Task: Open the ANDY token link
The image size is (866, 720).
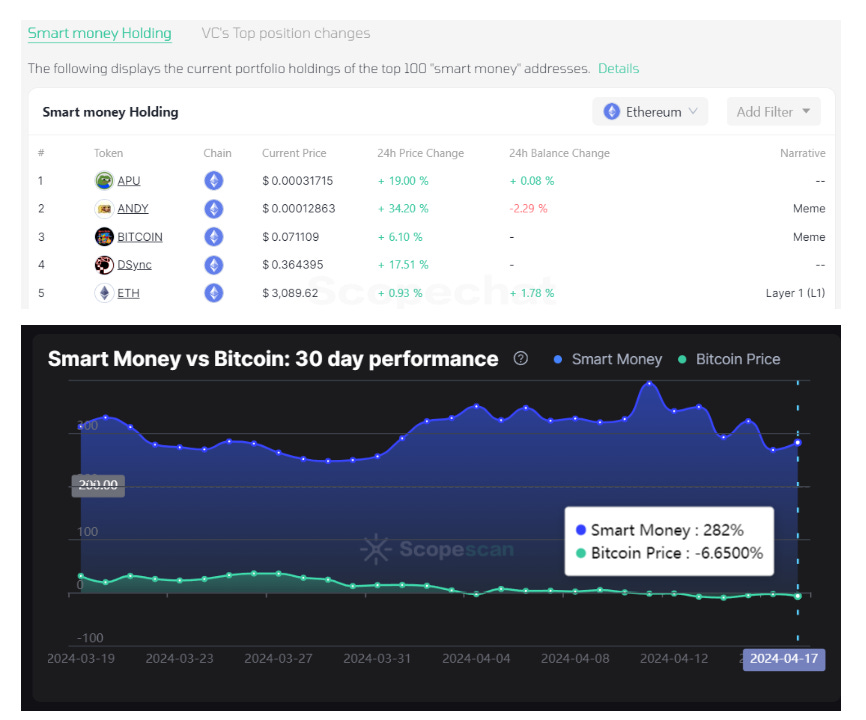Action: (x=133, y=209)
